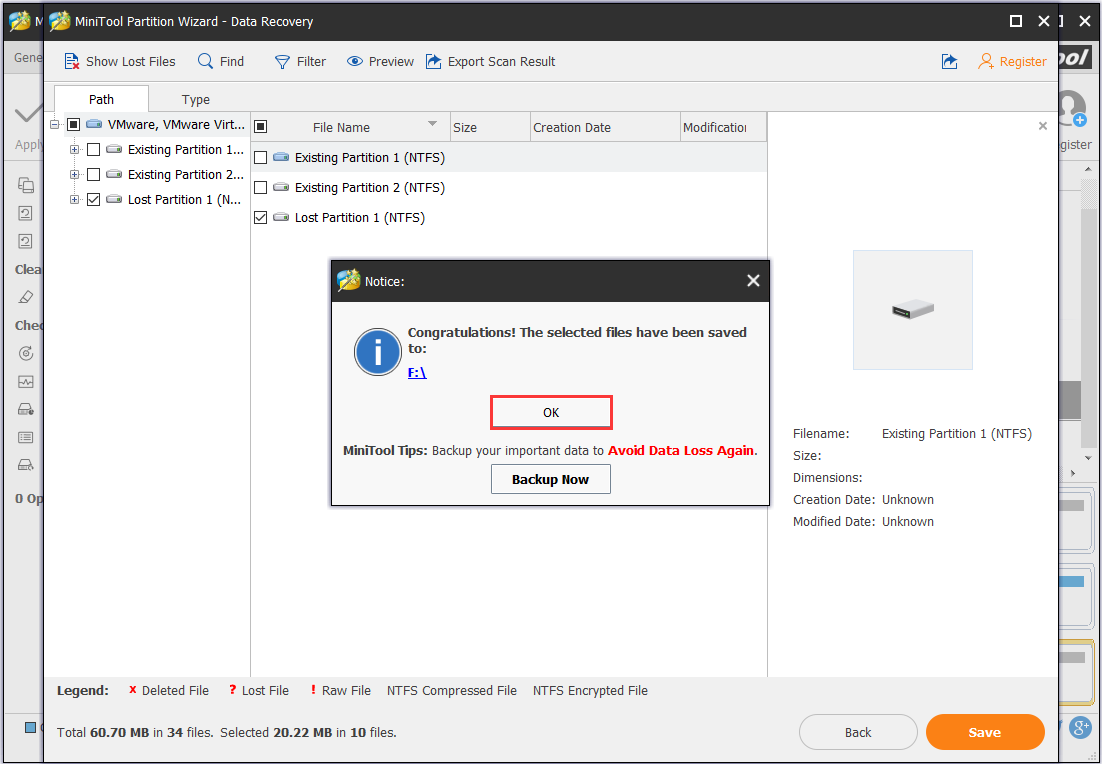
Task: Expand Existing Partition 2 tree node
Action: pyautogui.click(x=74, y=174)
